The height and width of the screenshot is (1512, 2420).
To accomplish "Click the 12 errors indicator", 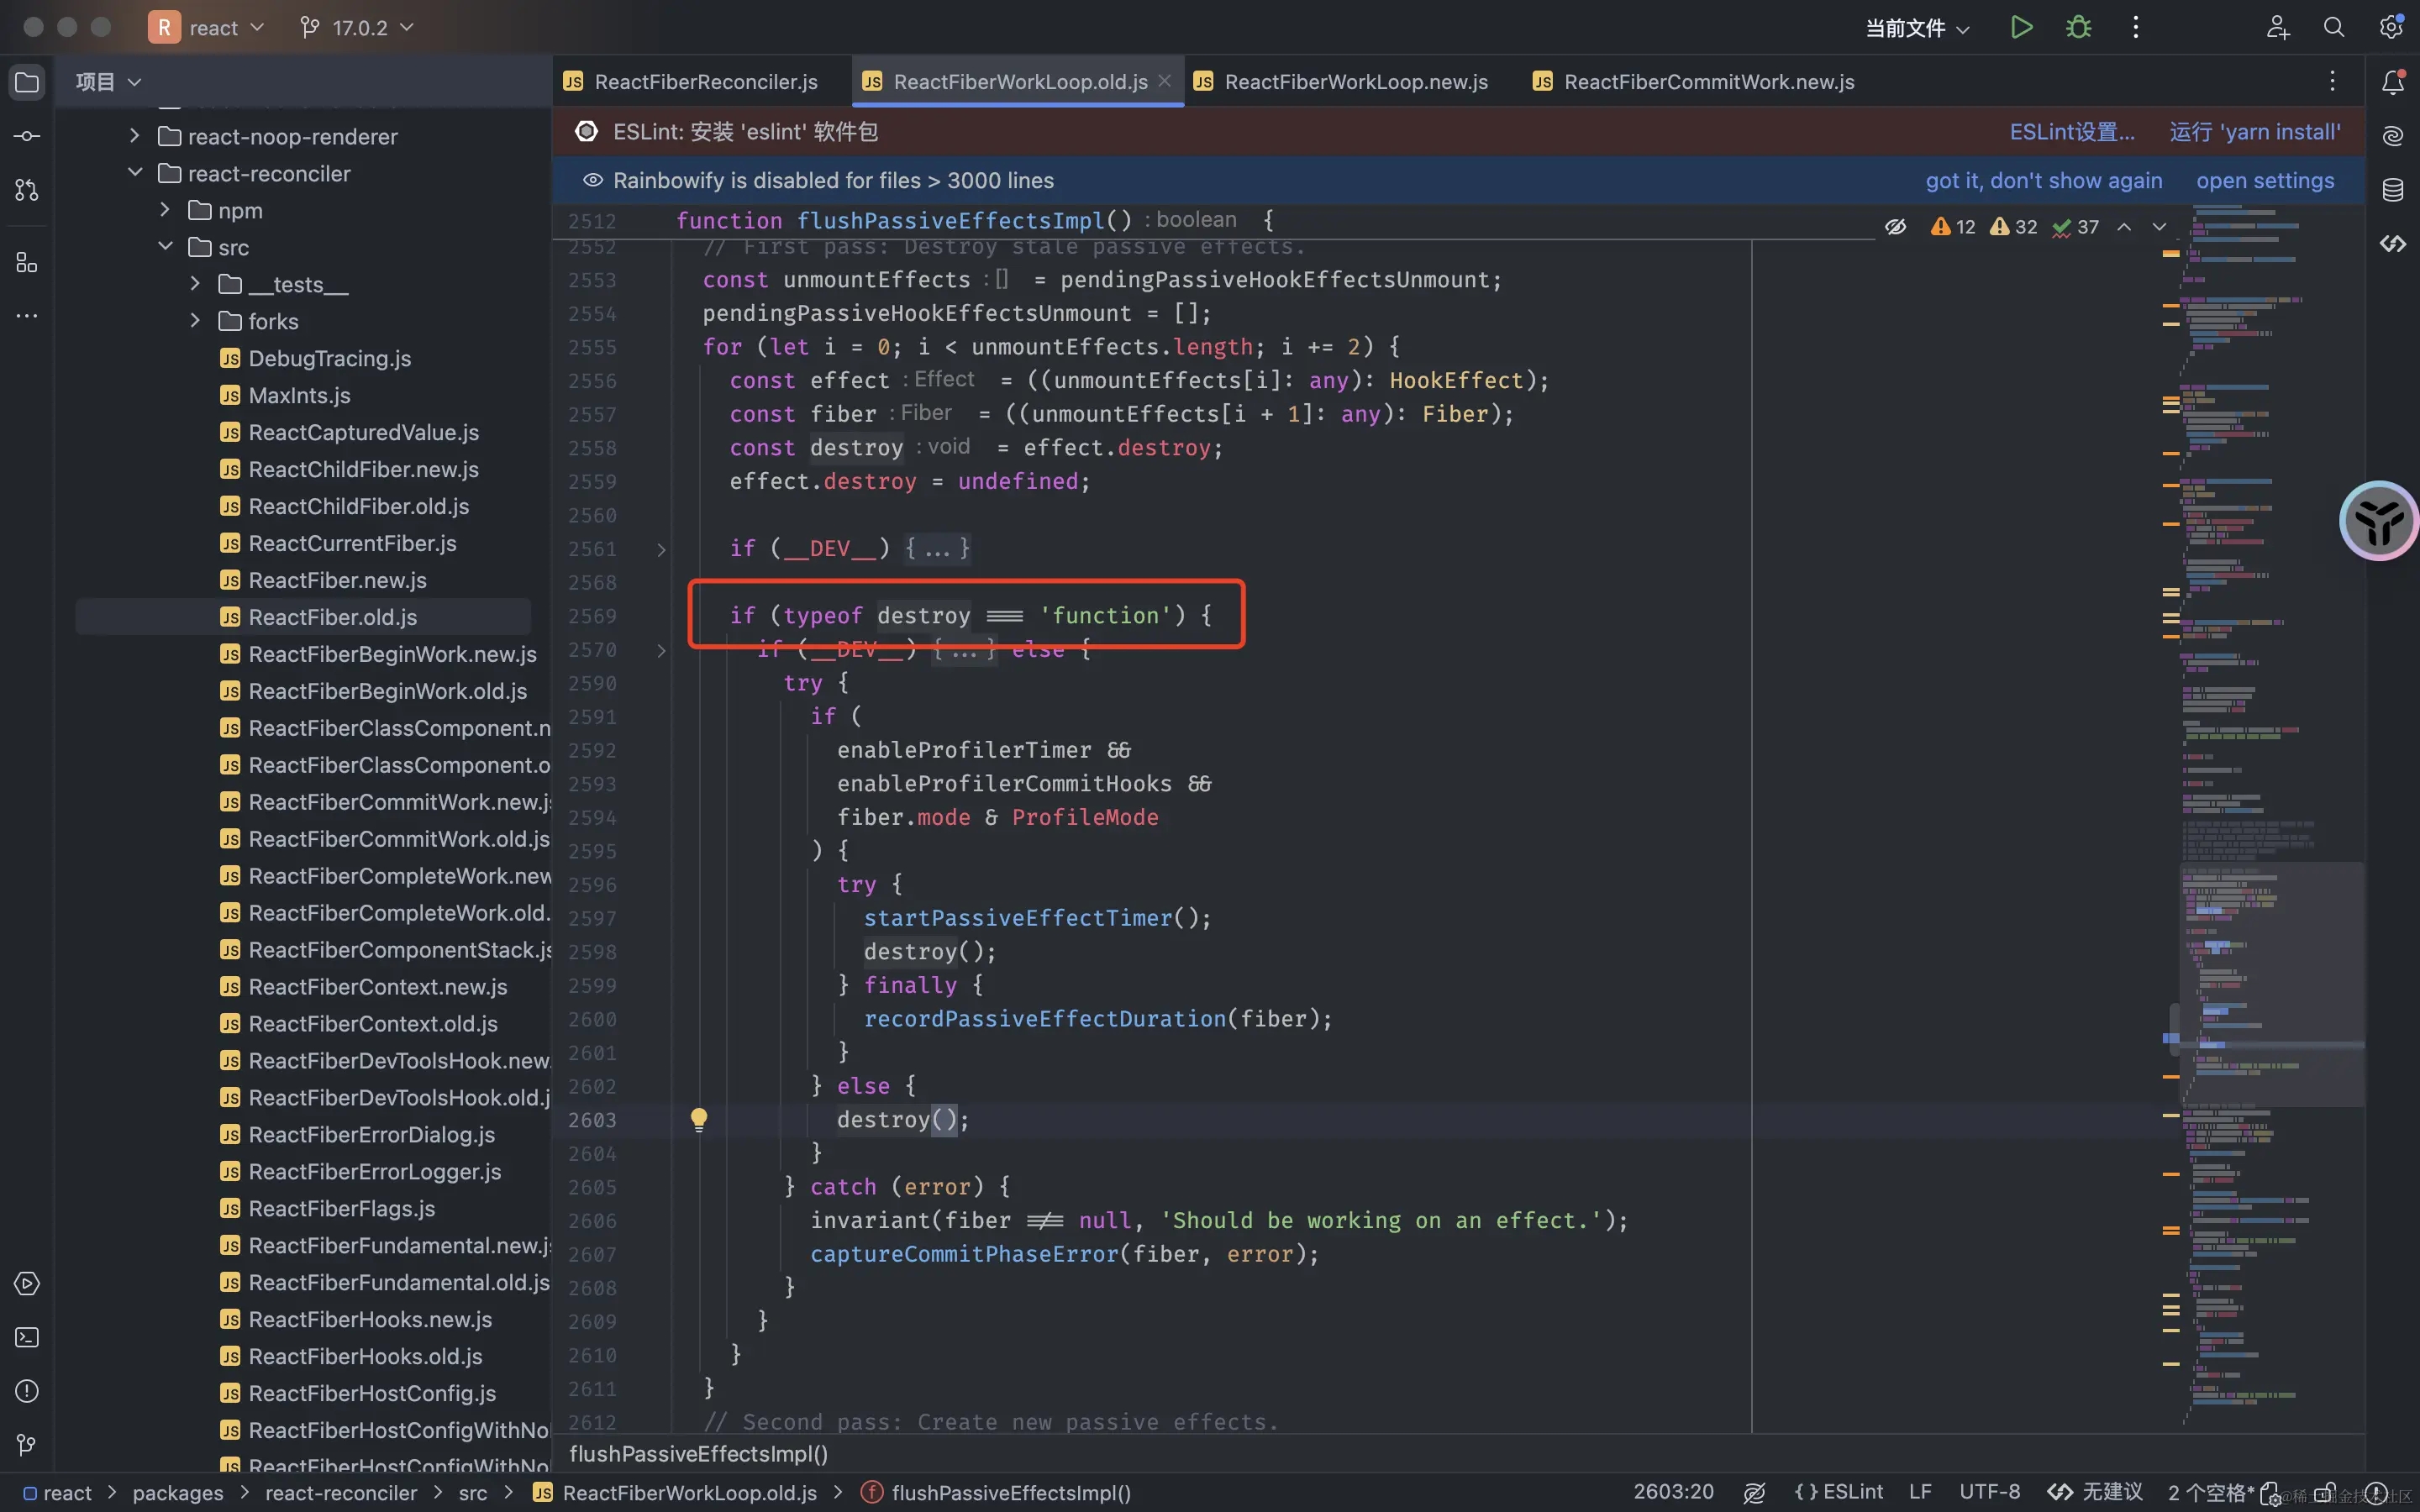I will click(1953, 227).
